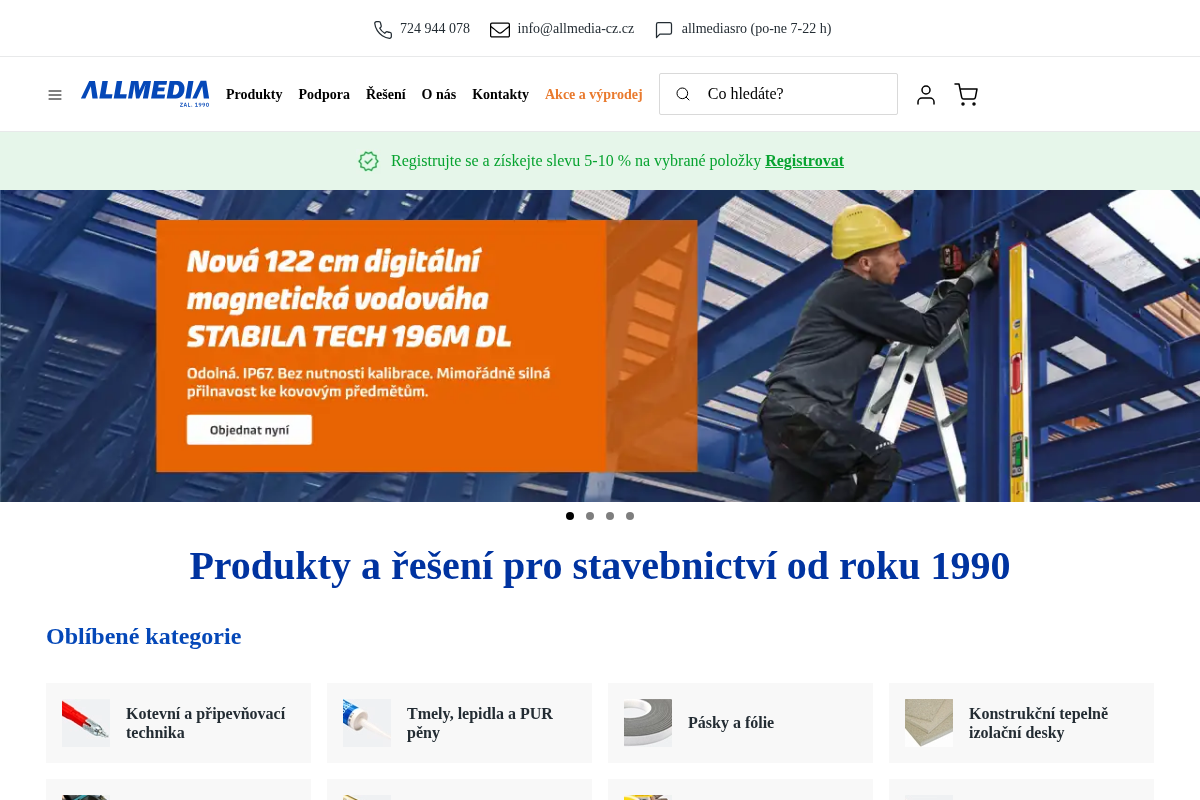Click the Registrovat link
This screenshot has width=1200, height=800.
[804, 161]
